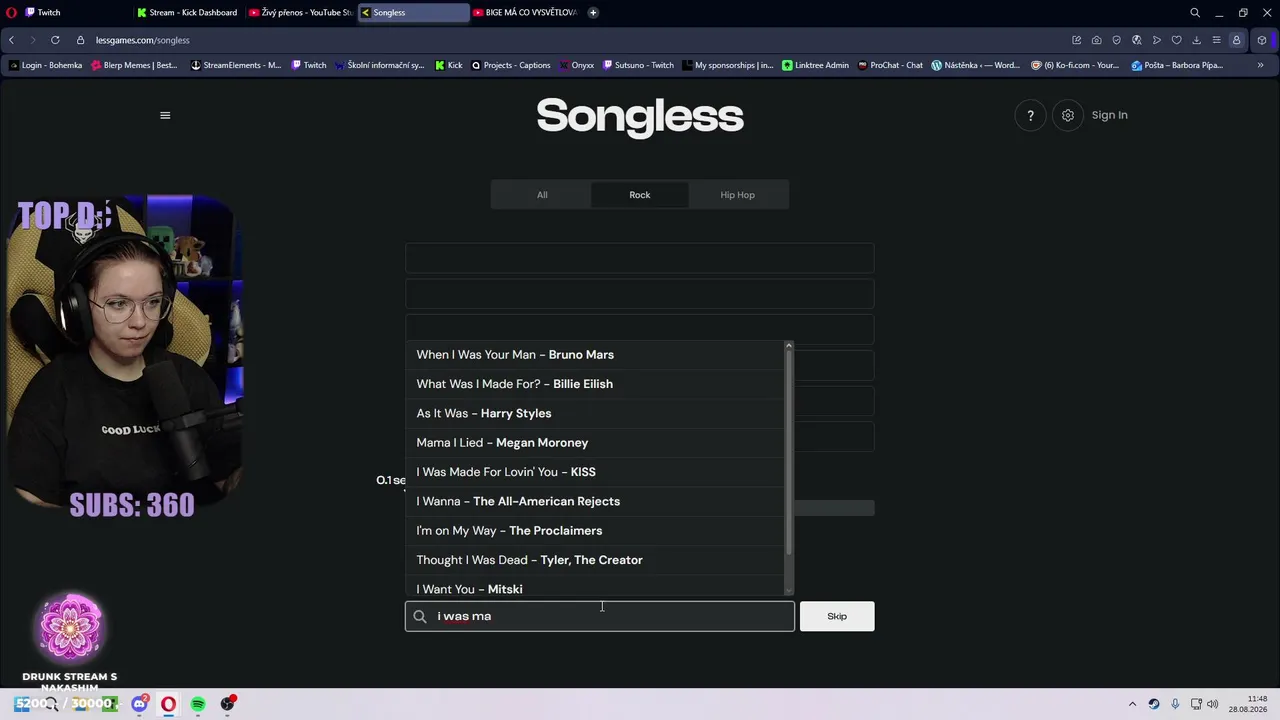Viewport: 1280px width, 720px height.
Task: Switch to Stream - Kick Dashboard tab
Action: pyautogui.click(x=188, y=13)
